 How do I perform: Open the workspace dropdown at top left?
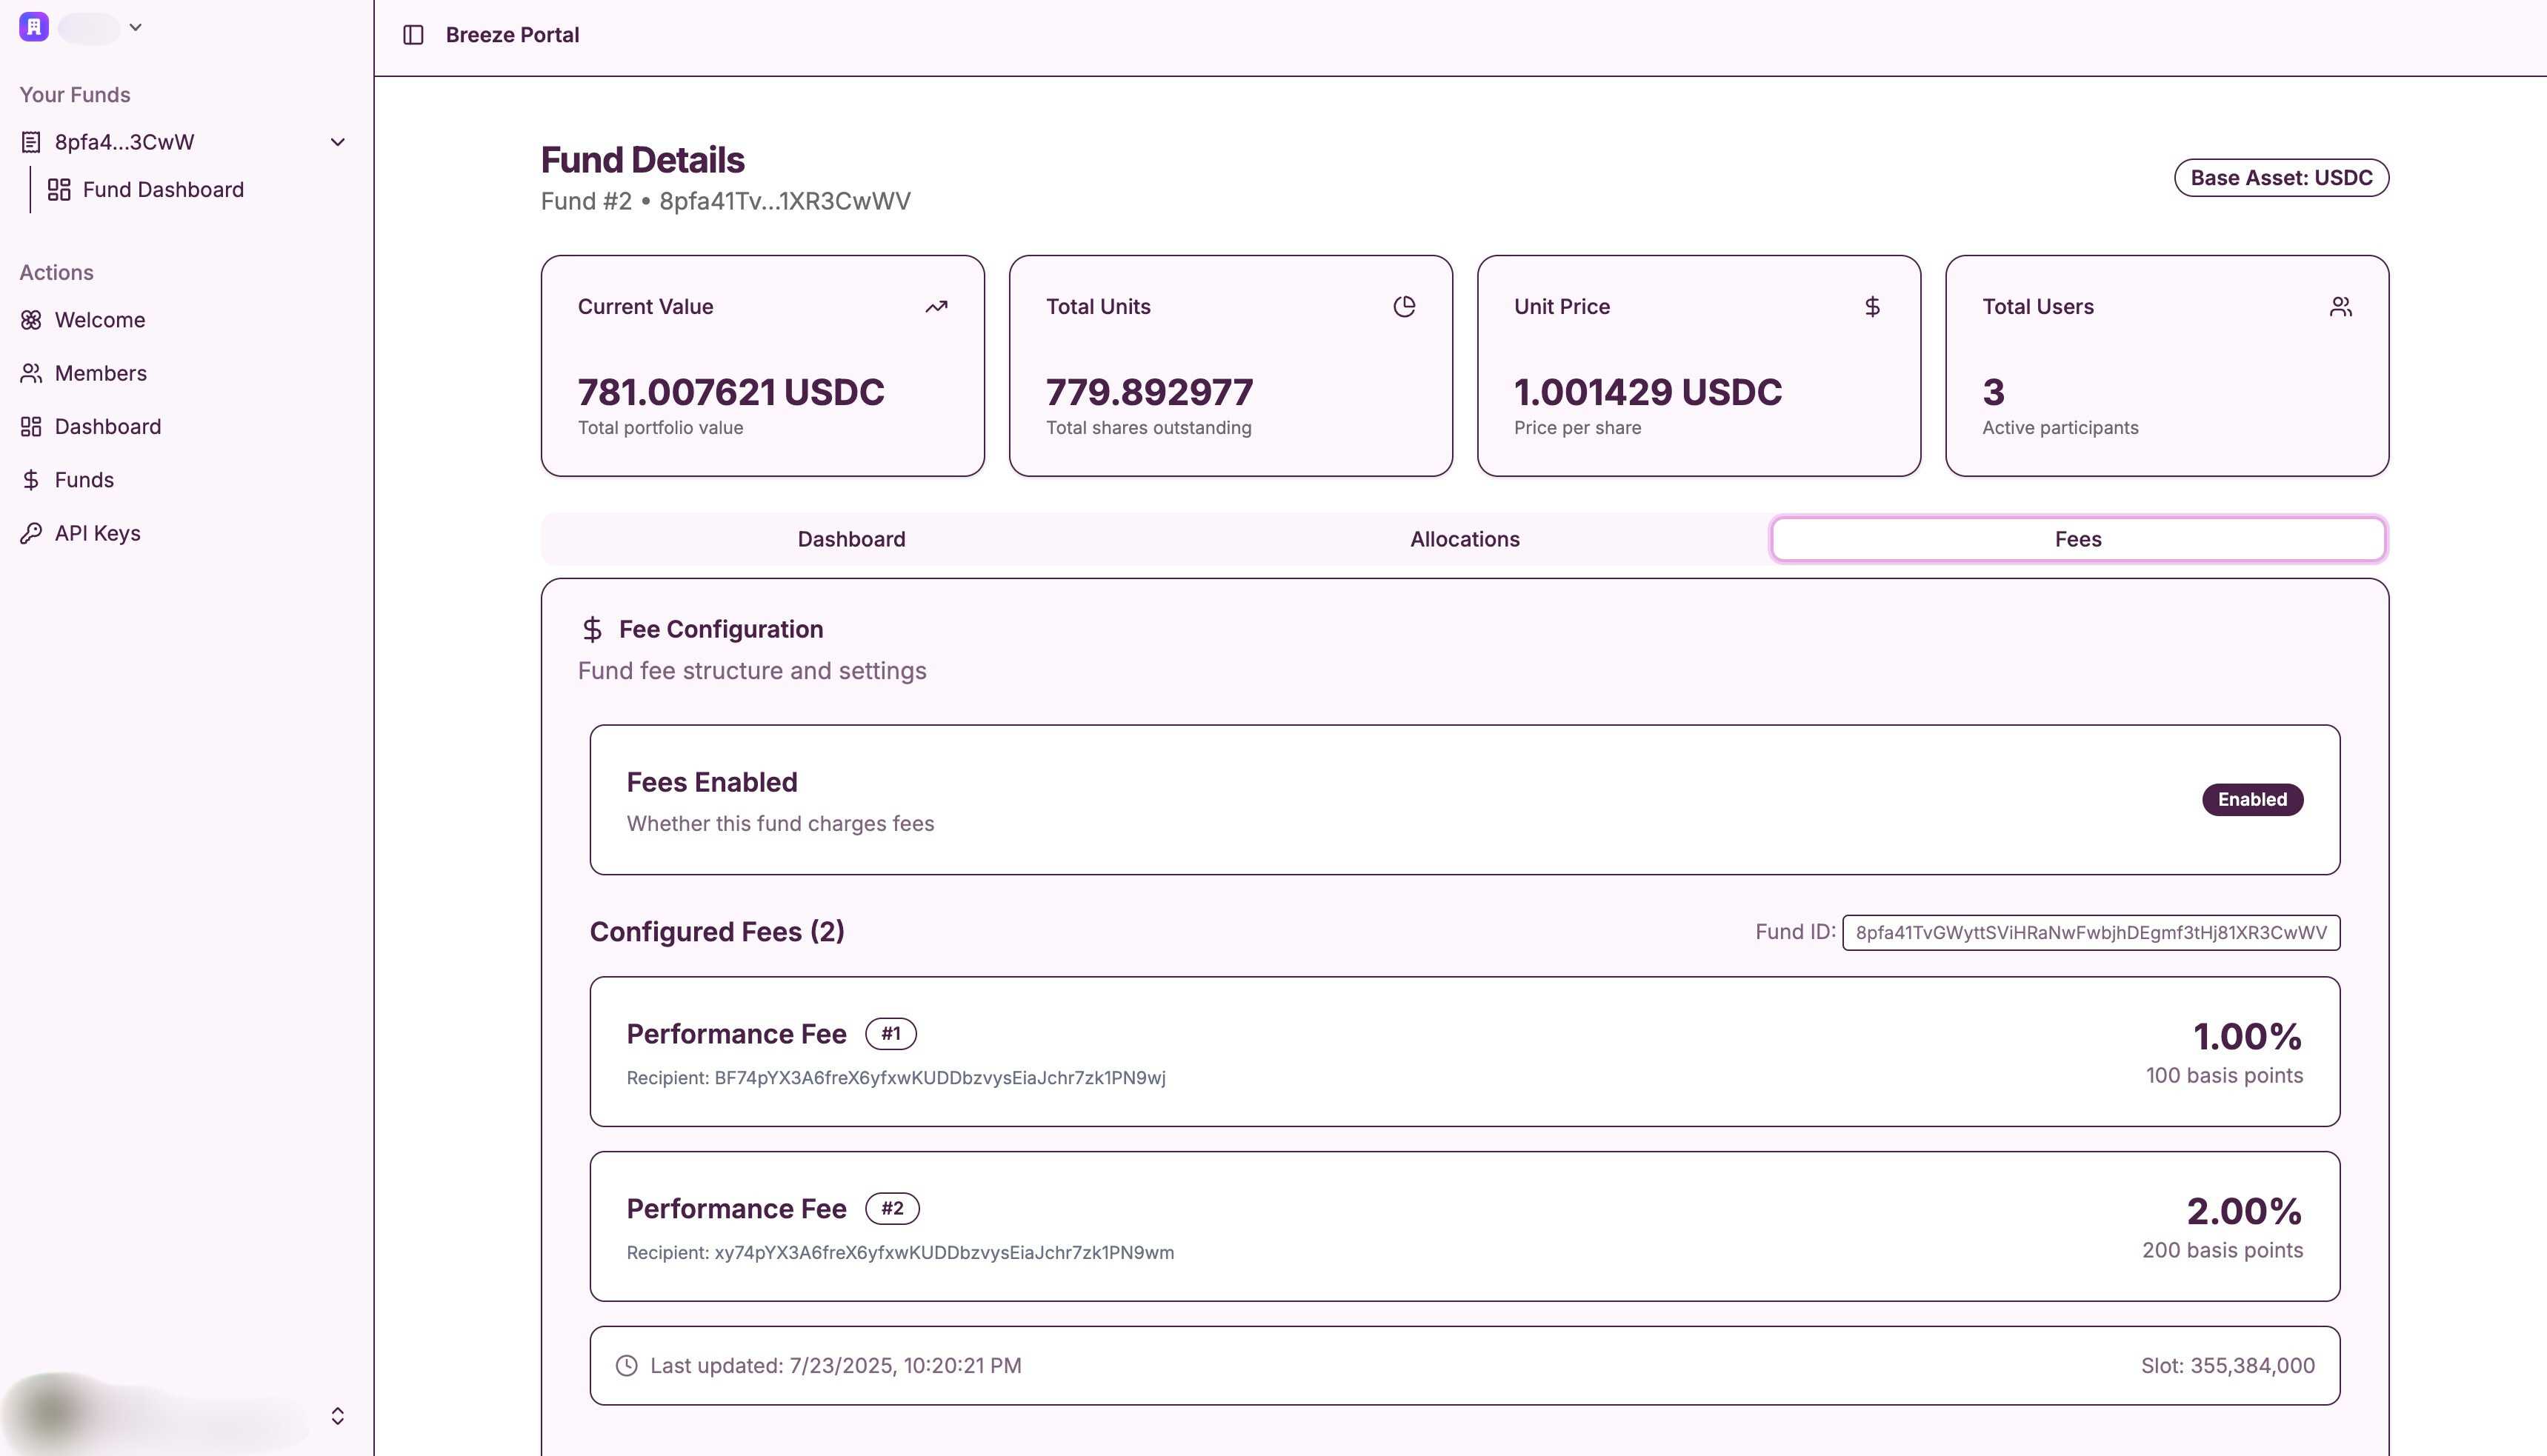(x=136, y=27)
